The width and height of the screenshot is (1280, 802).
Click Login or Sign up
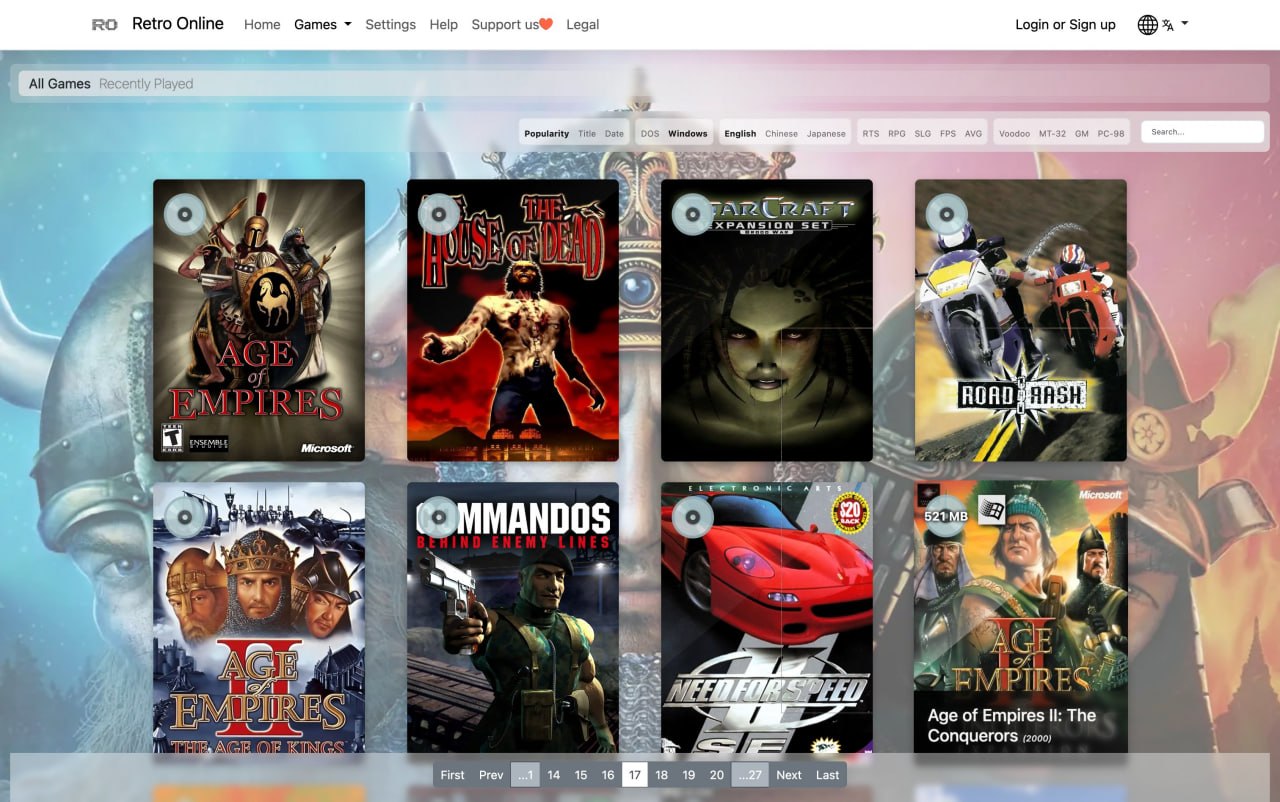(x=1065, y=24)
